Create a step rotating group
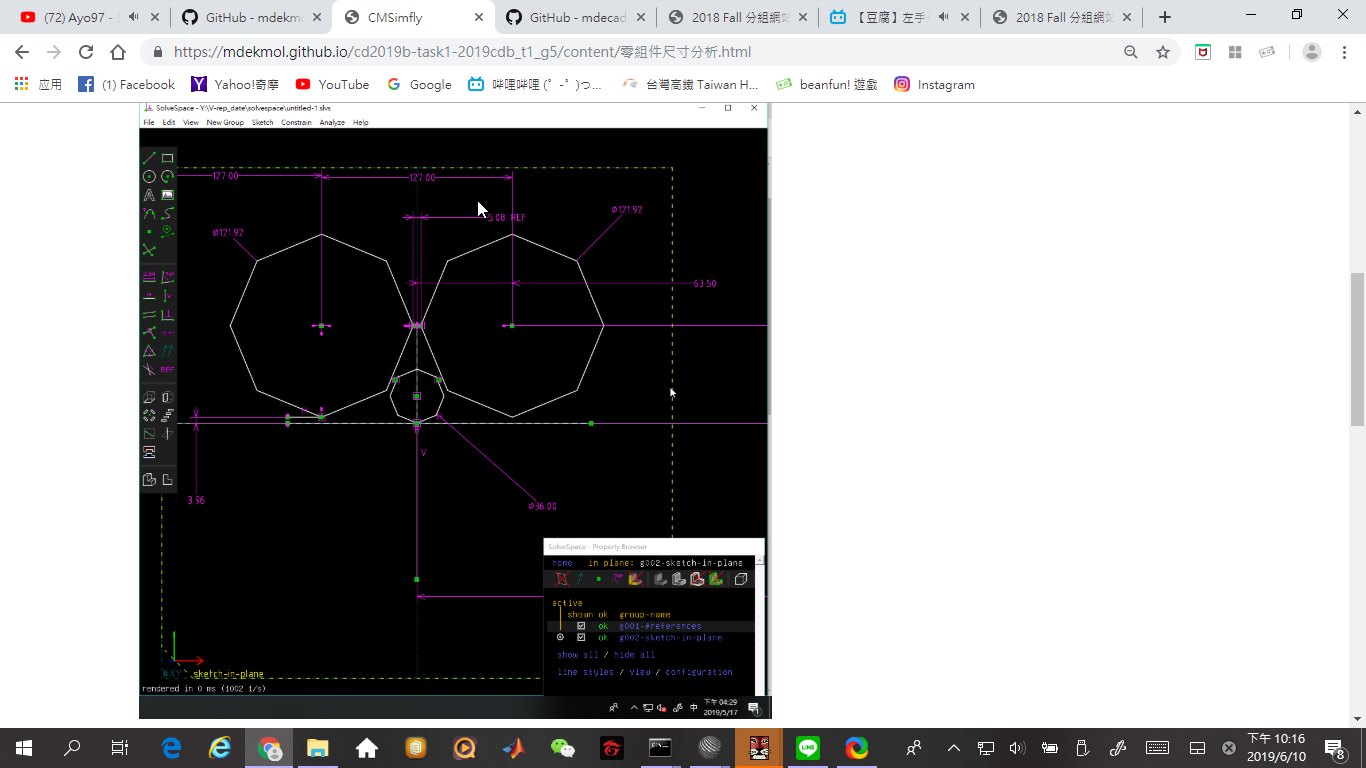The height and width of the screenshot is (768, 1366). coord(149,414)
